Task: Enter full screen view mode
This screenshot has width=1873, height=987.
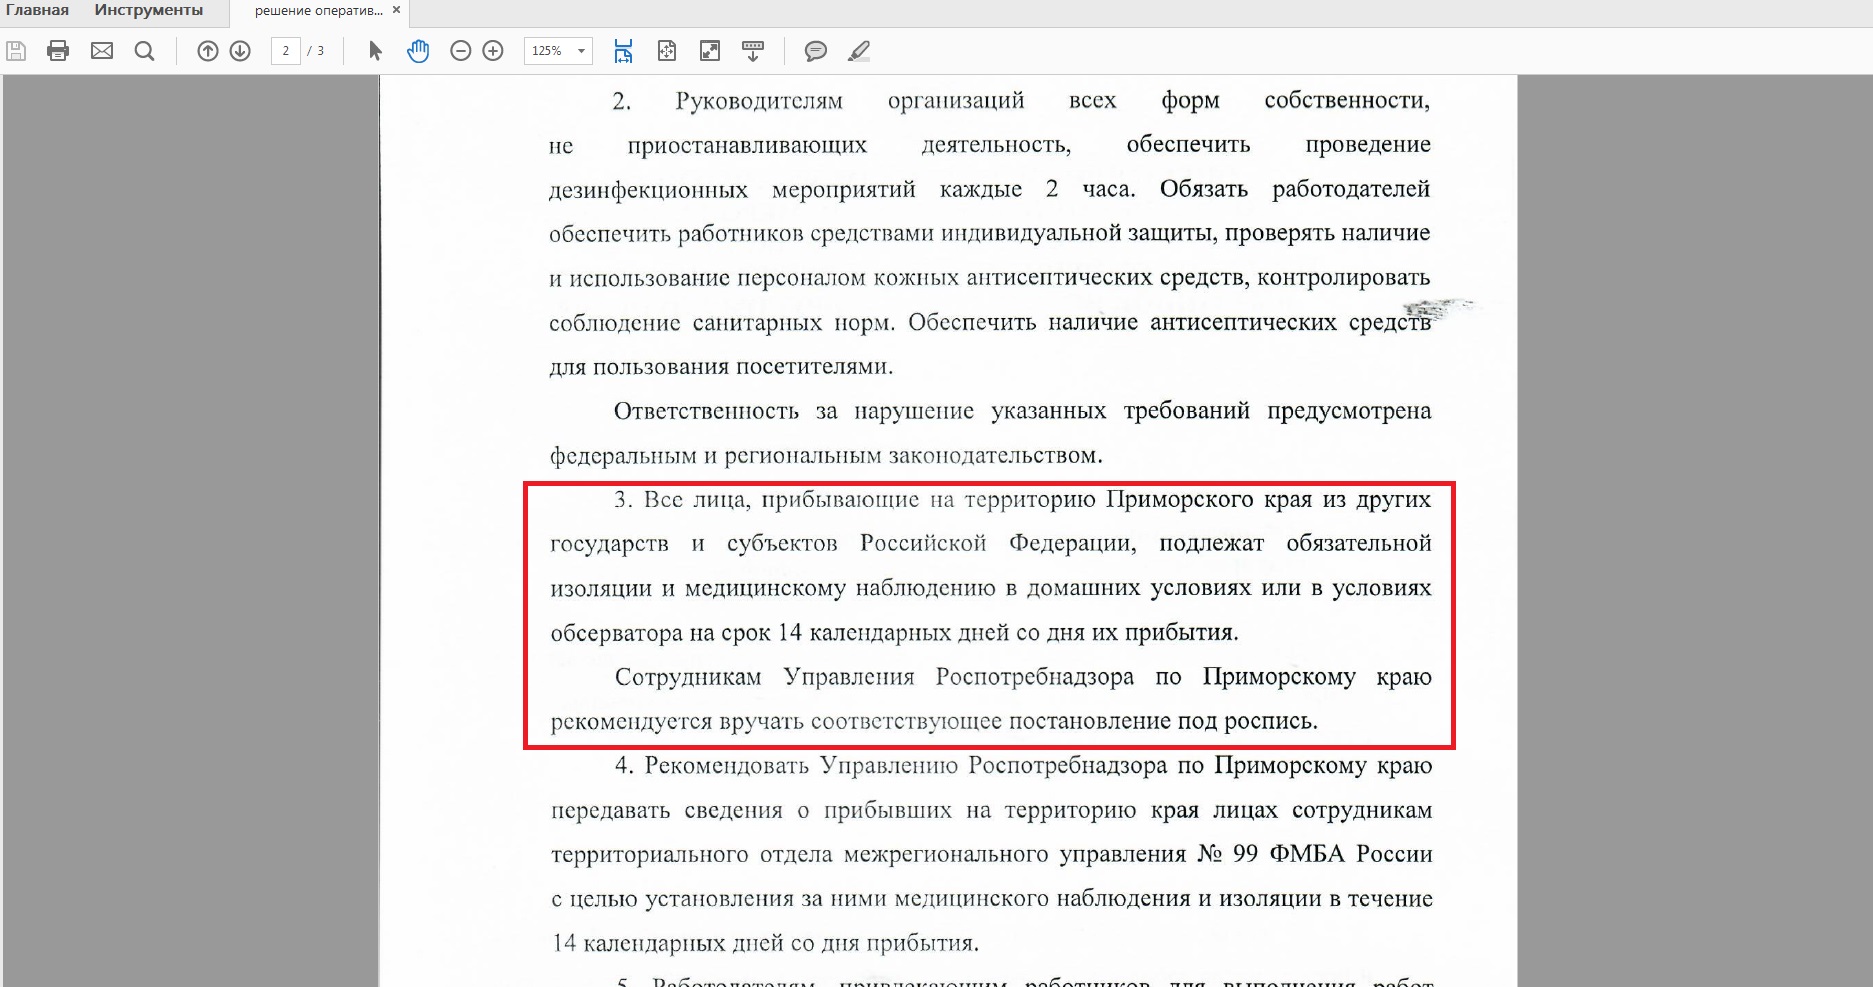Action: (x=710, y=51)
